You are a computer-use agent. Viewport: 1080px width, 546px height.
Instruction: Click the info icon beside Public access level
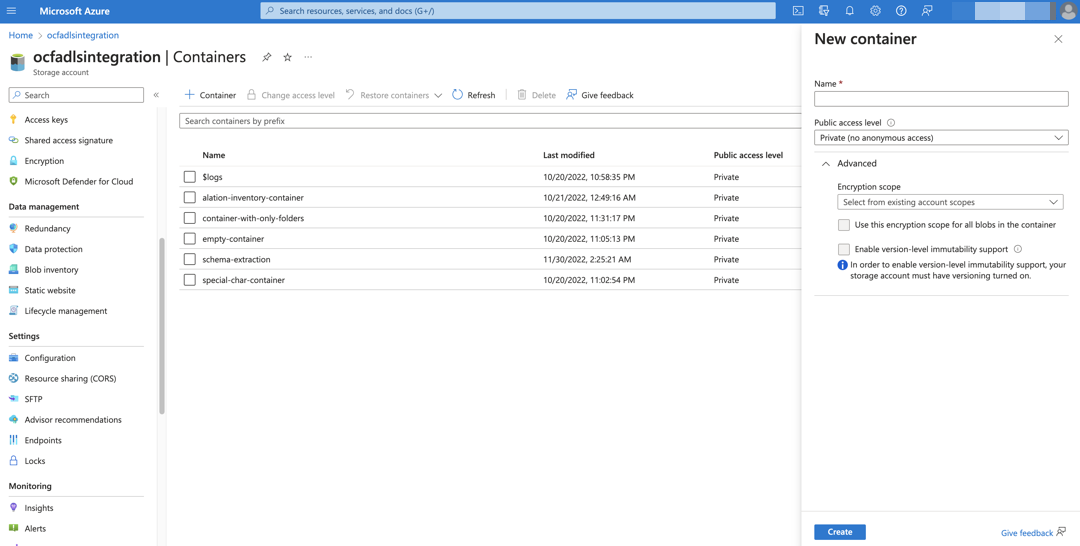[x=891, y=123]
